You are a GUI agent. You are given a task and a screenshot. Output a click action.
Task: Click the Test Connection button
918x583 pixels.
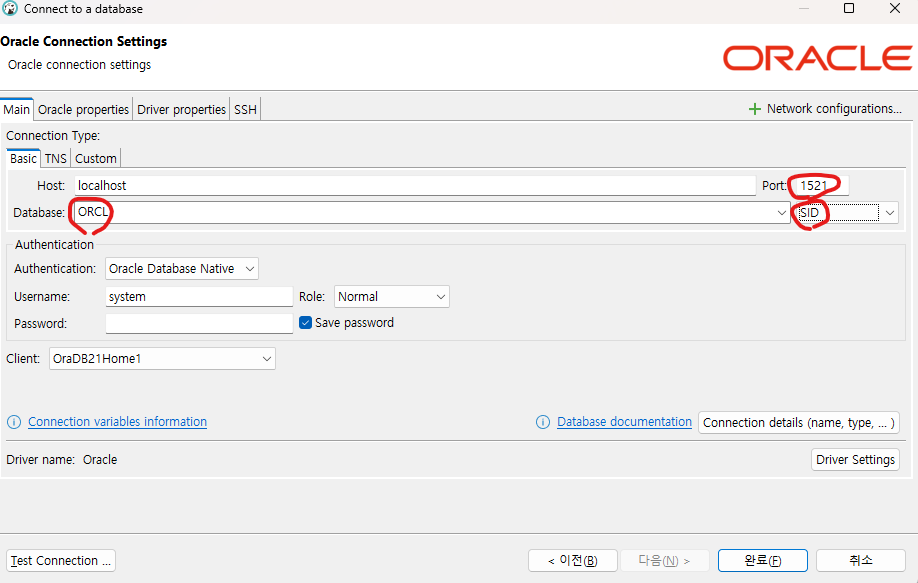61,561
